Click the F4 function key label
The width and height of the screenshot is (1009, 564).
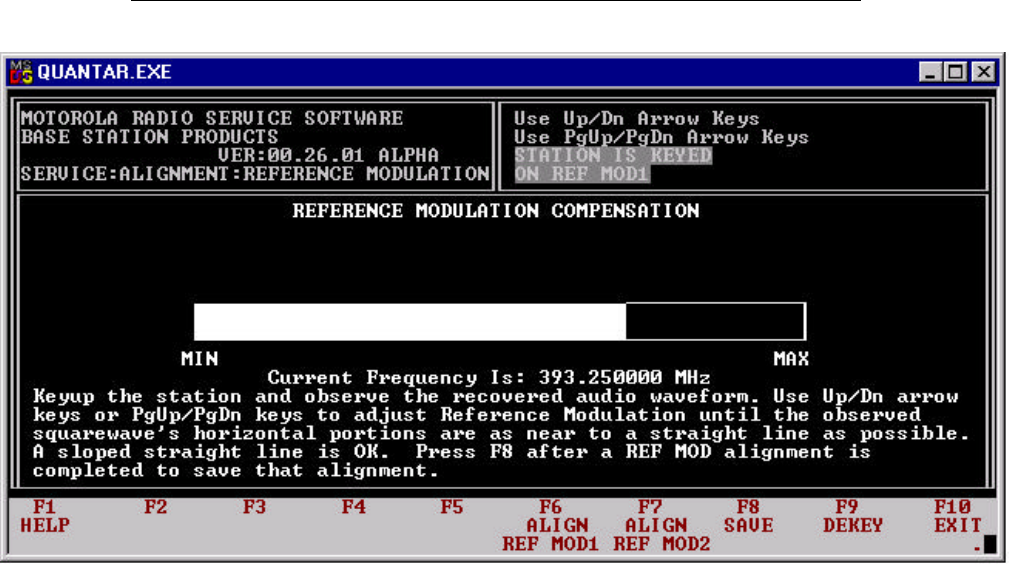353,507
